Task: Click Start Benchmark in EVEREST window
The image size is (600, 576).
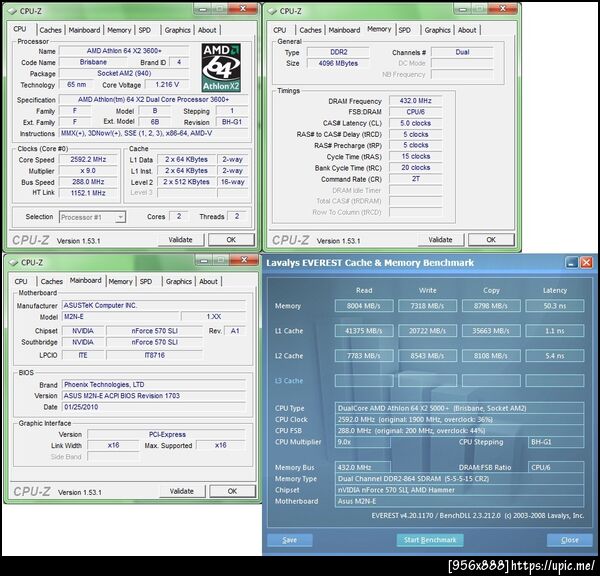Action: (x=430, y=540)
